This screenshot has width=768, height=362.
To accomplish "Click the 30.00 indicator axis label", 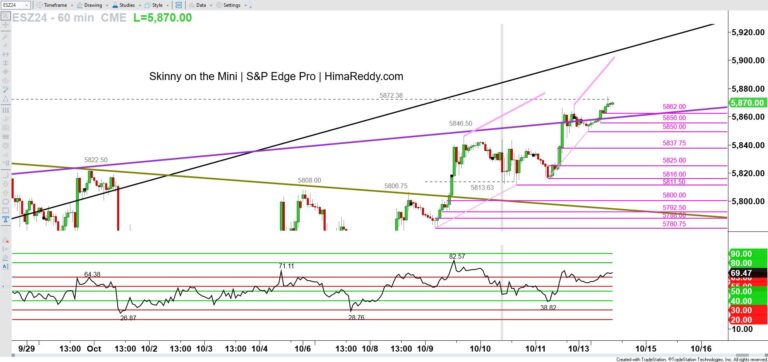I will coord(747,310).
